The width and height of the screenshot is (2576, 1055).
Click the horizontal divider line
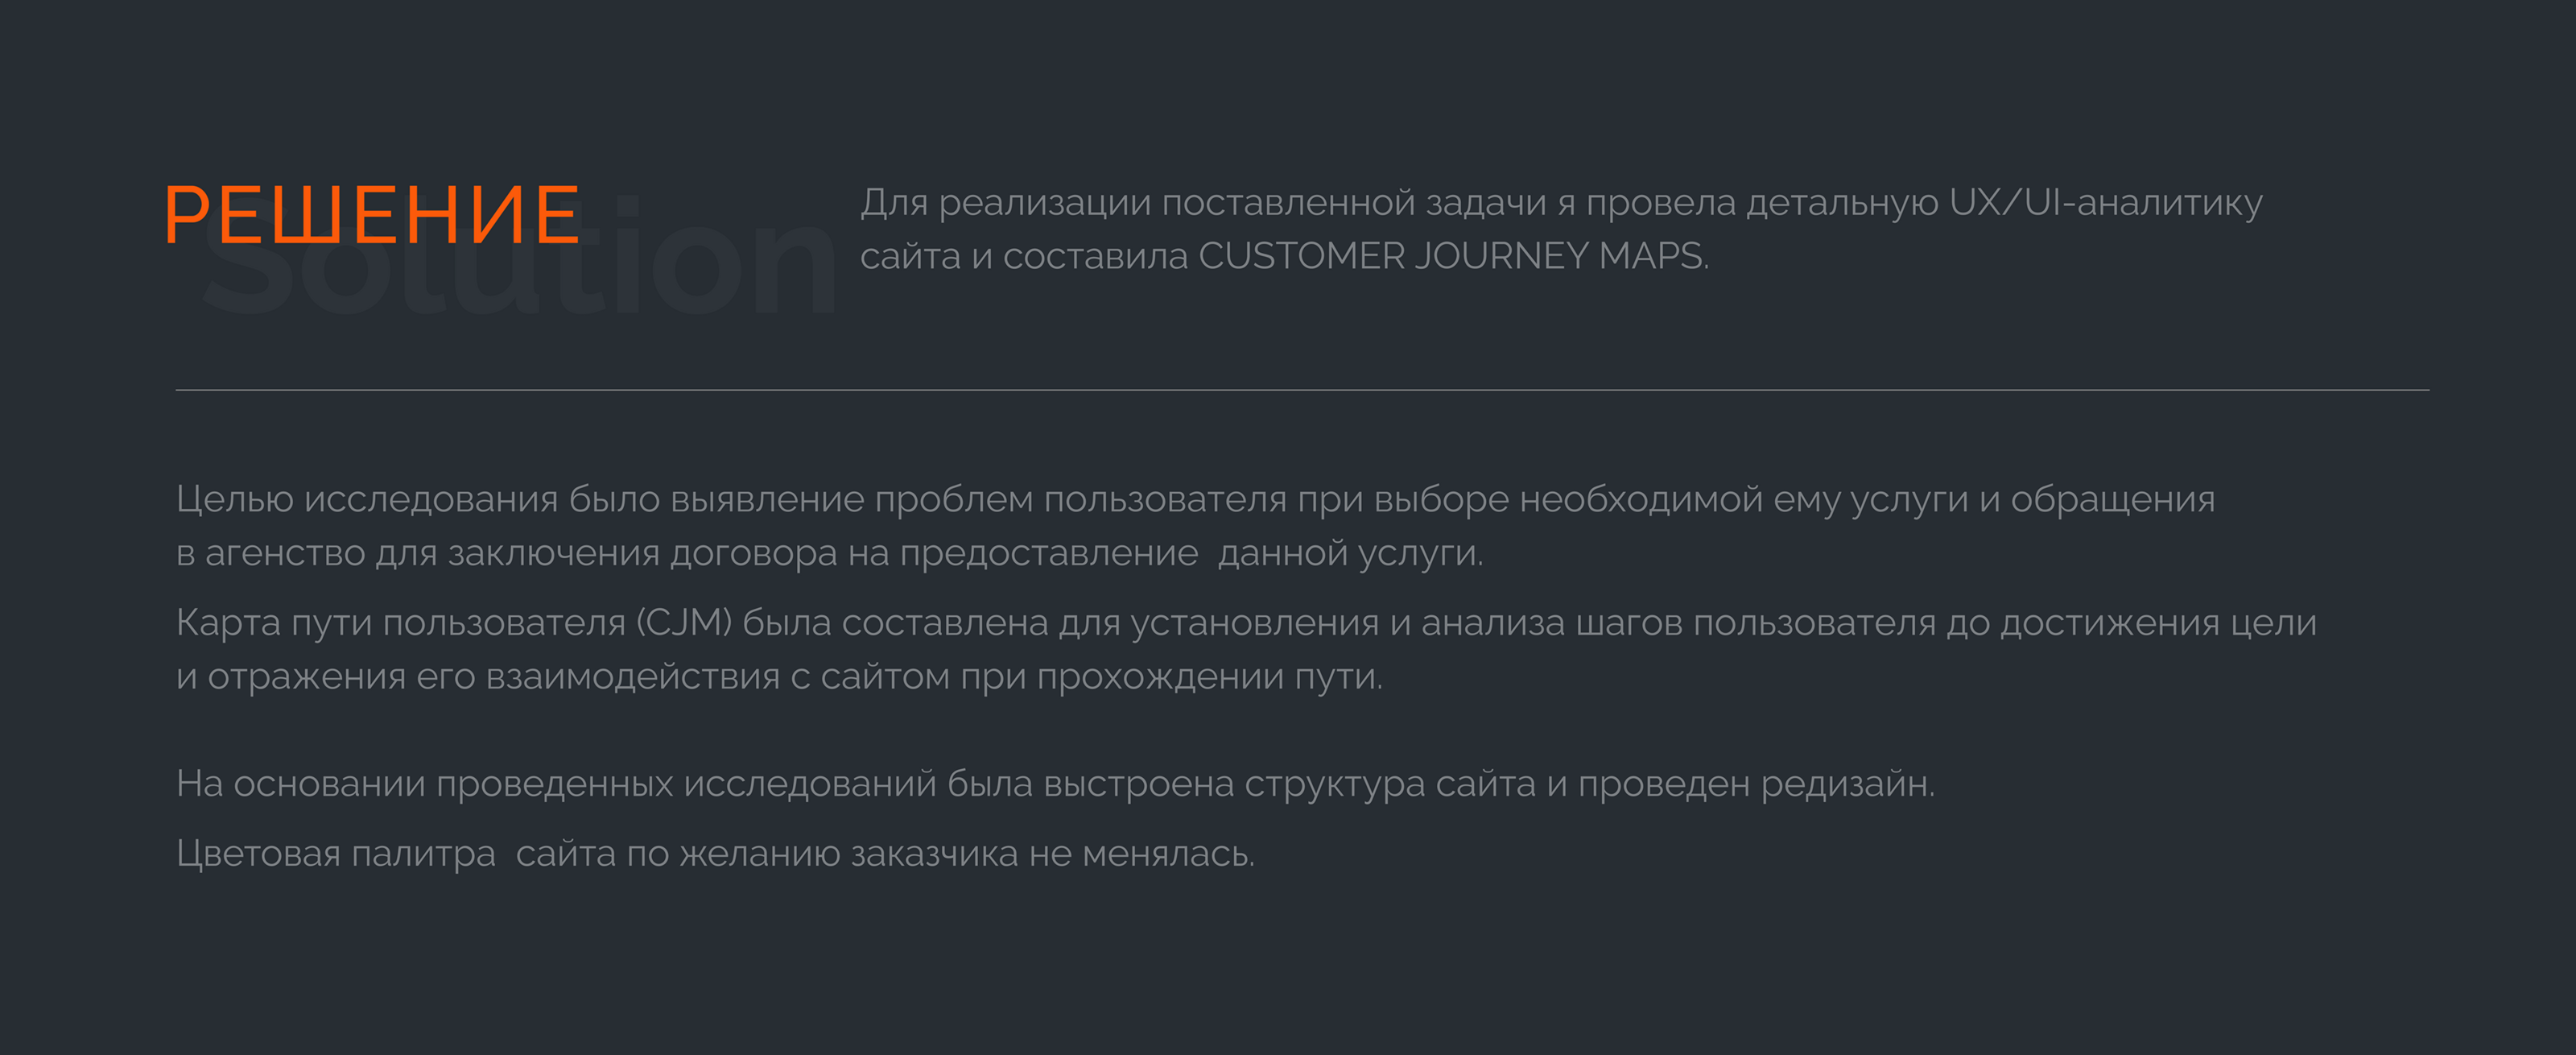[x=1300, y=390]
